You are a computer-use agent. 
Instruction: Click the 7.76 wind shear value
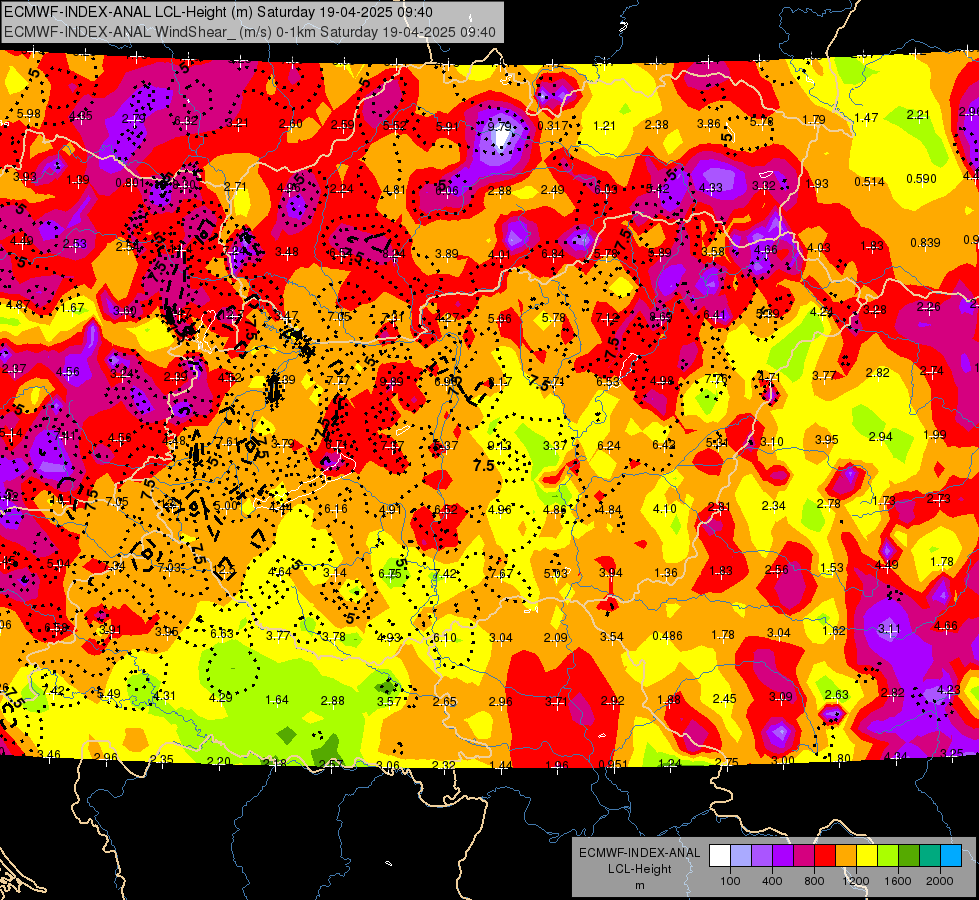[716, 378]
